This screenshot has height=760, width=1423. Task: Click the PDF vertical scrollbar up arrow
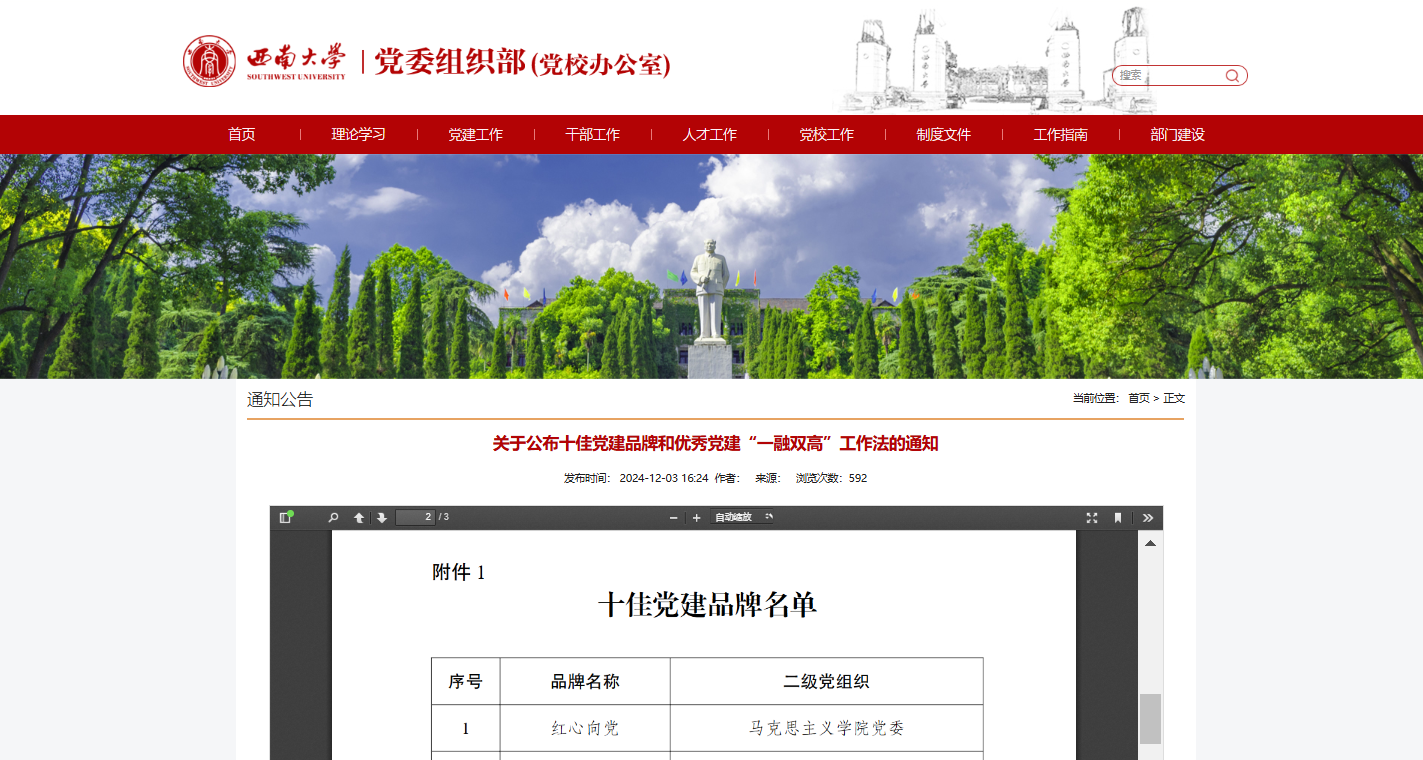[1150, 543]
